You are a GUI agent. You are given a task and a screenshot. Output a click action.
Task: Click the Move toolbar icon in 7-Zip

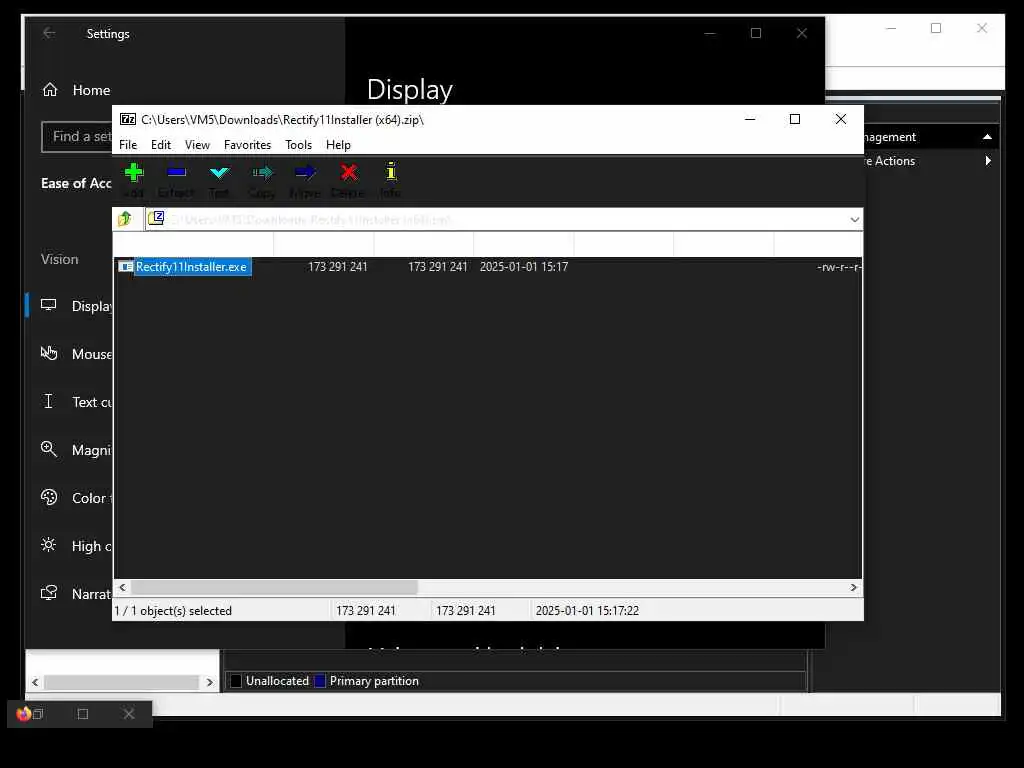point(305,173)
